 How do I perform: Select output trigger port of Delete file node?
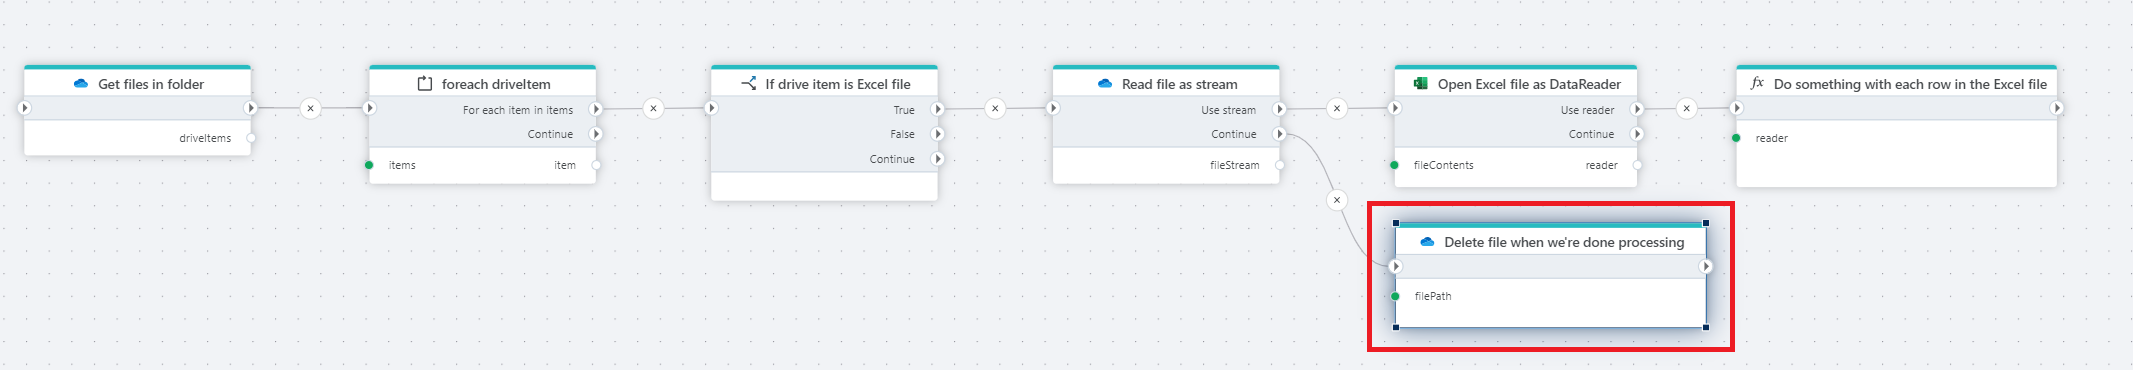pos(1706,266)
